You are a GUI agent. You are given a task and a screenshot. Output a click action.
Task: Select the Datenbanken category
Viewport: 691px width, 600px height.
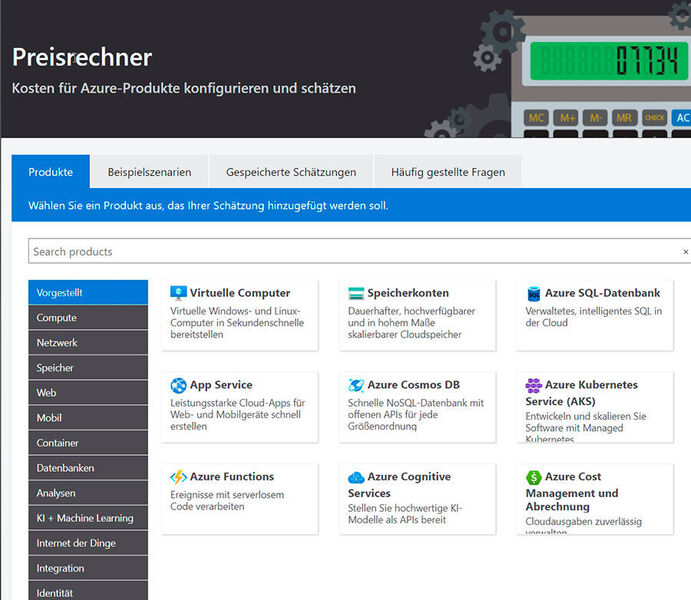point(88,468)
